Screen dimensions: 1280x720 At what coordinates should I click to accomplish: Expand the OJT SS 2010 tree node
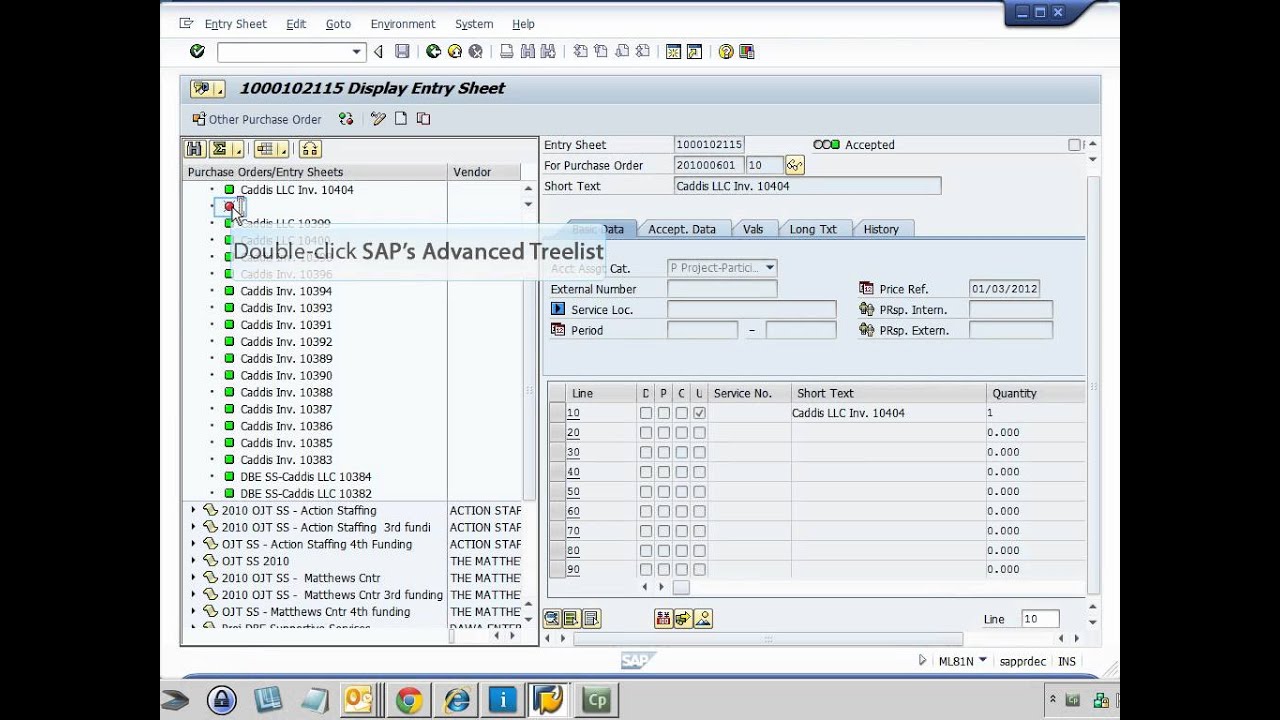[x=193, y=561]
